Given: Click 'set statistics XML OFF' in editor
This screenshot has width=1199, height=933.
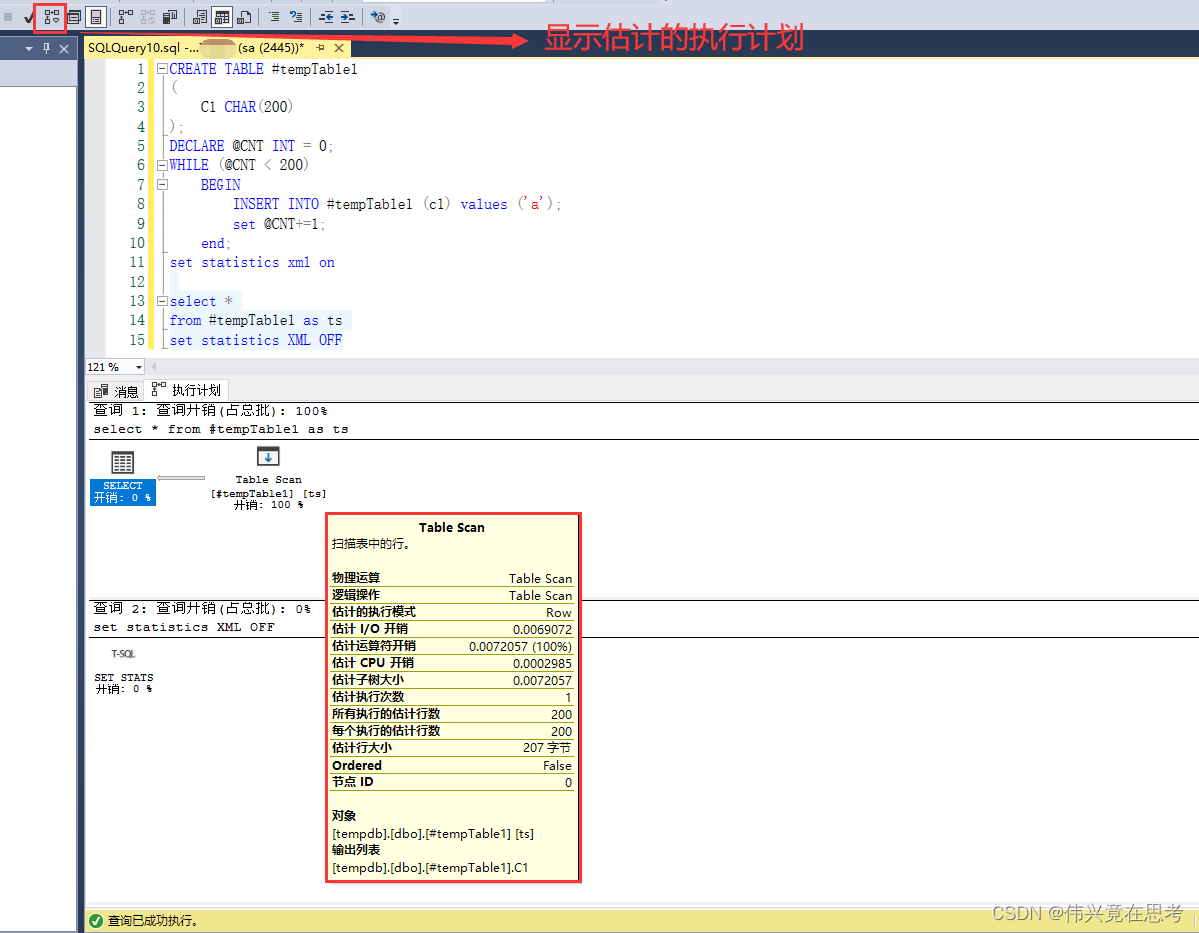Looking at the screenshot, I should tap(255, 340).
